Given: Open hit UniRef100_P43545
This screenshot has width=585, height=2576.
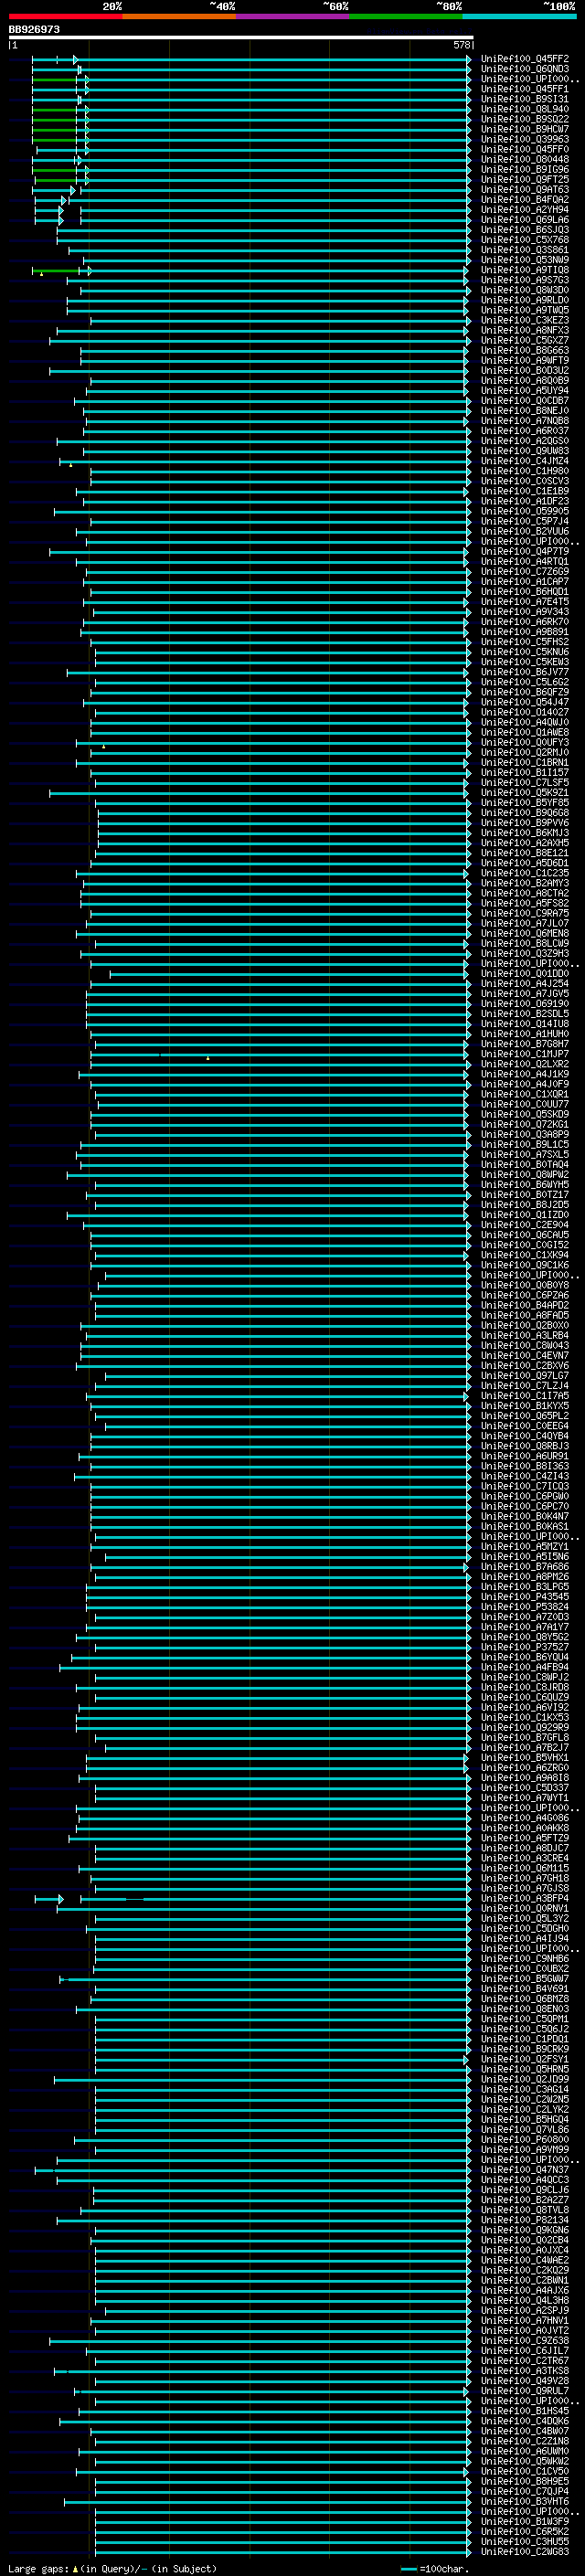Looking at the screenshot, I should [525, 1596].
